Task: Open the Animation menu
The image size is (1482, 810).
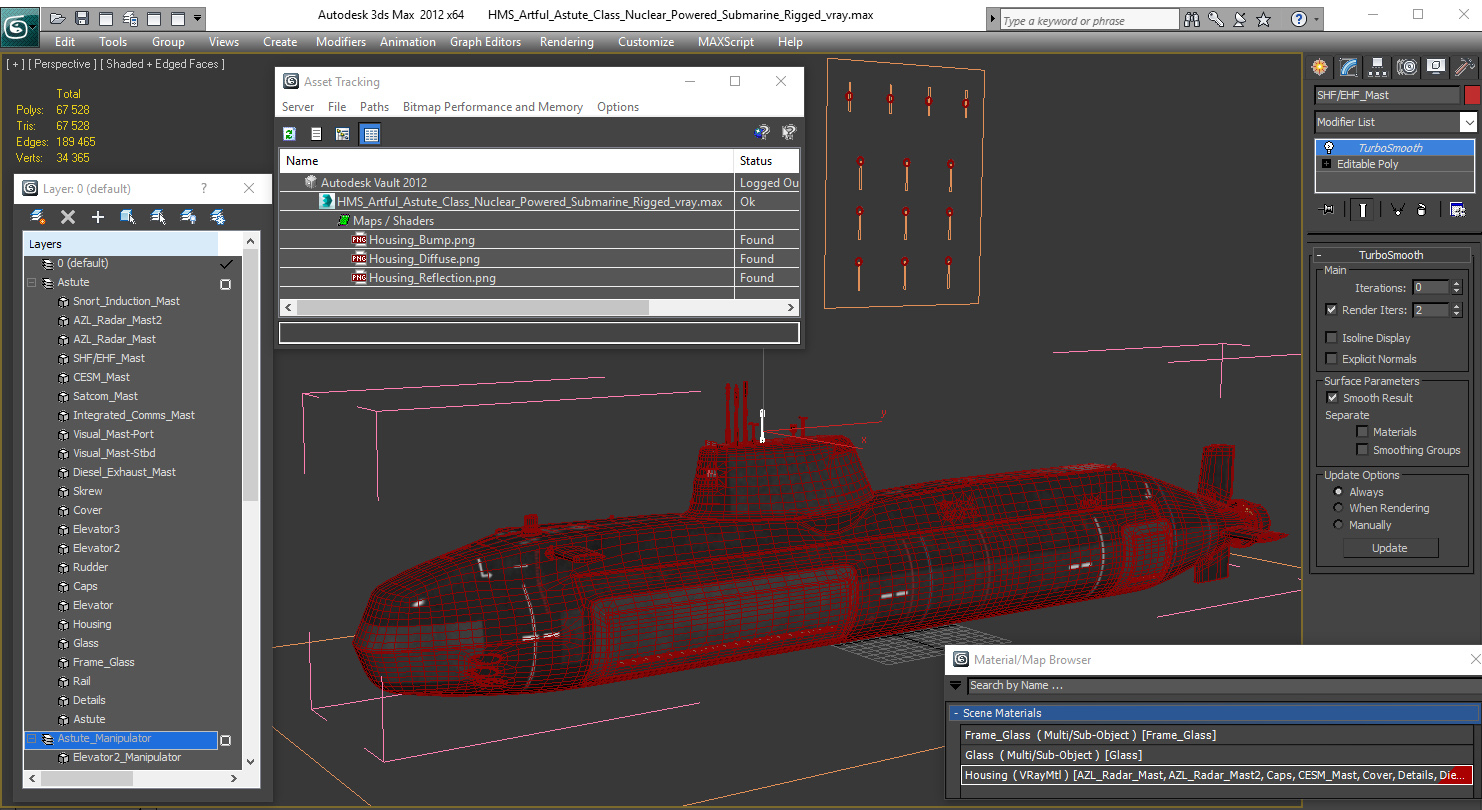Action: [x=408, y=42]
